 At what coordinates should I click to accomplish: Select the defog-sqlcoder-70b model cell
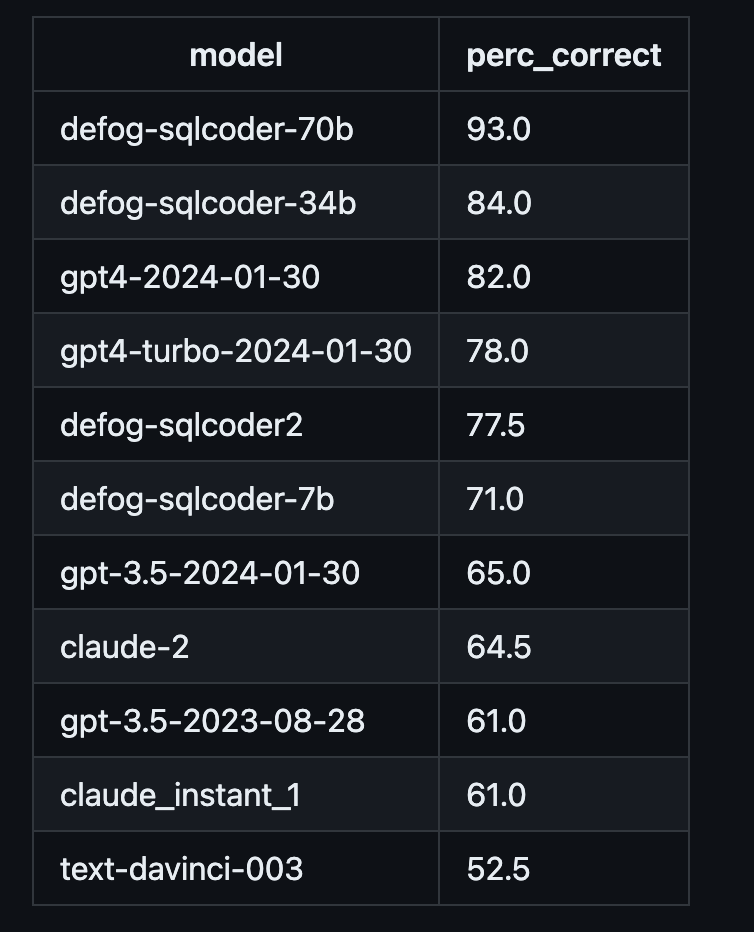coord(207,129)
